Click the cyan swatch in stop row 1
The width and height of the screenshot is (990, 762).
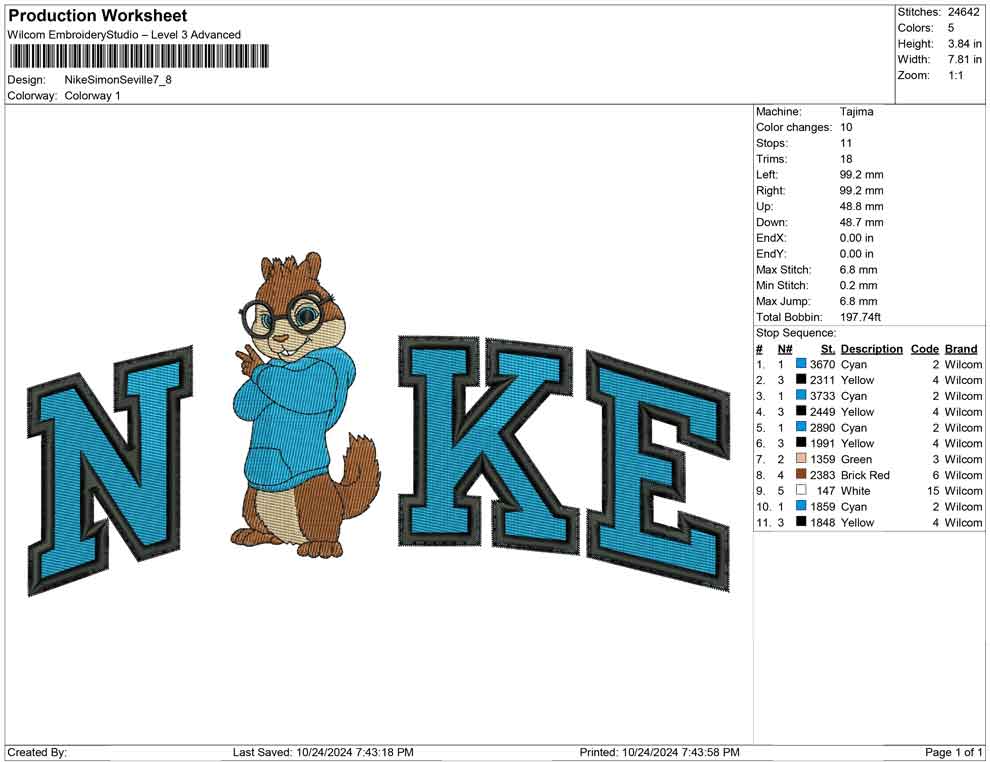tap(801, 364)
